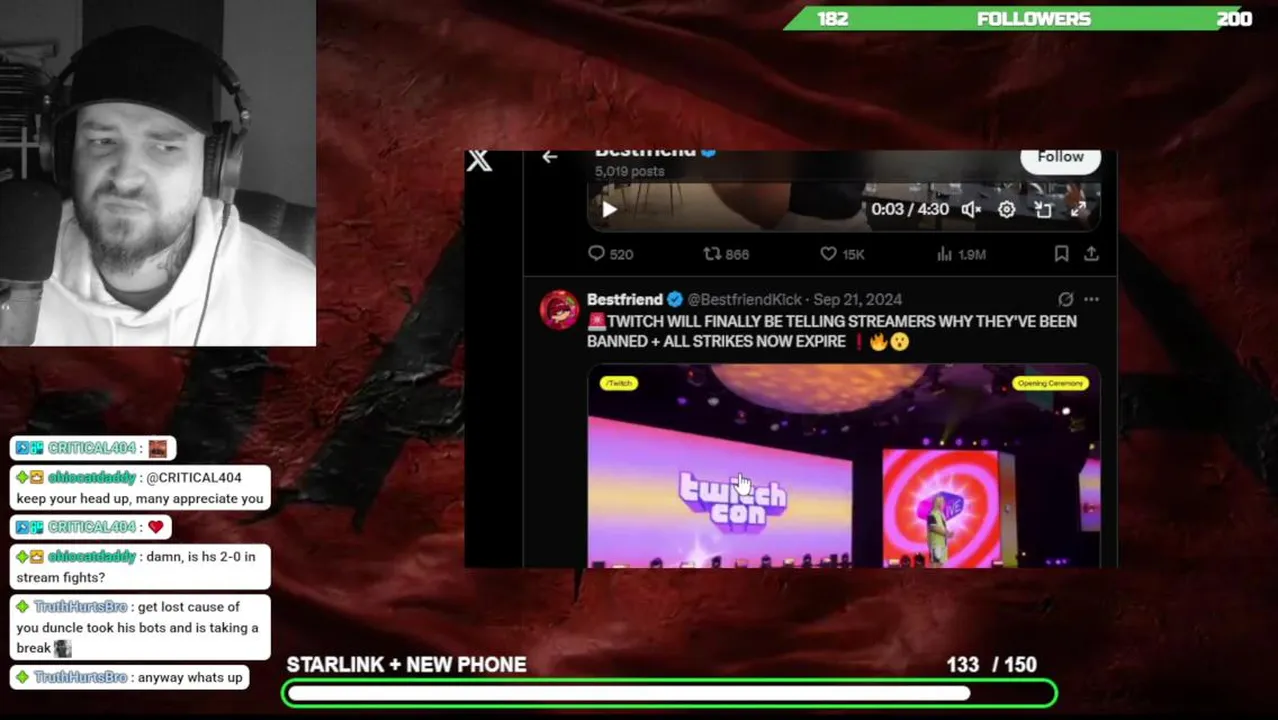Select chat message 'anyway whats up'
Viewport: 1278px width, 720px height.
coord(130,677)
